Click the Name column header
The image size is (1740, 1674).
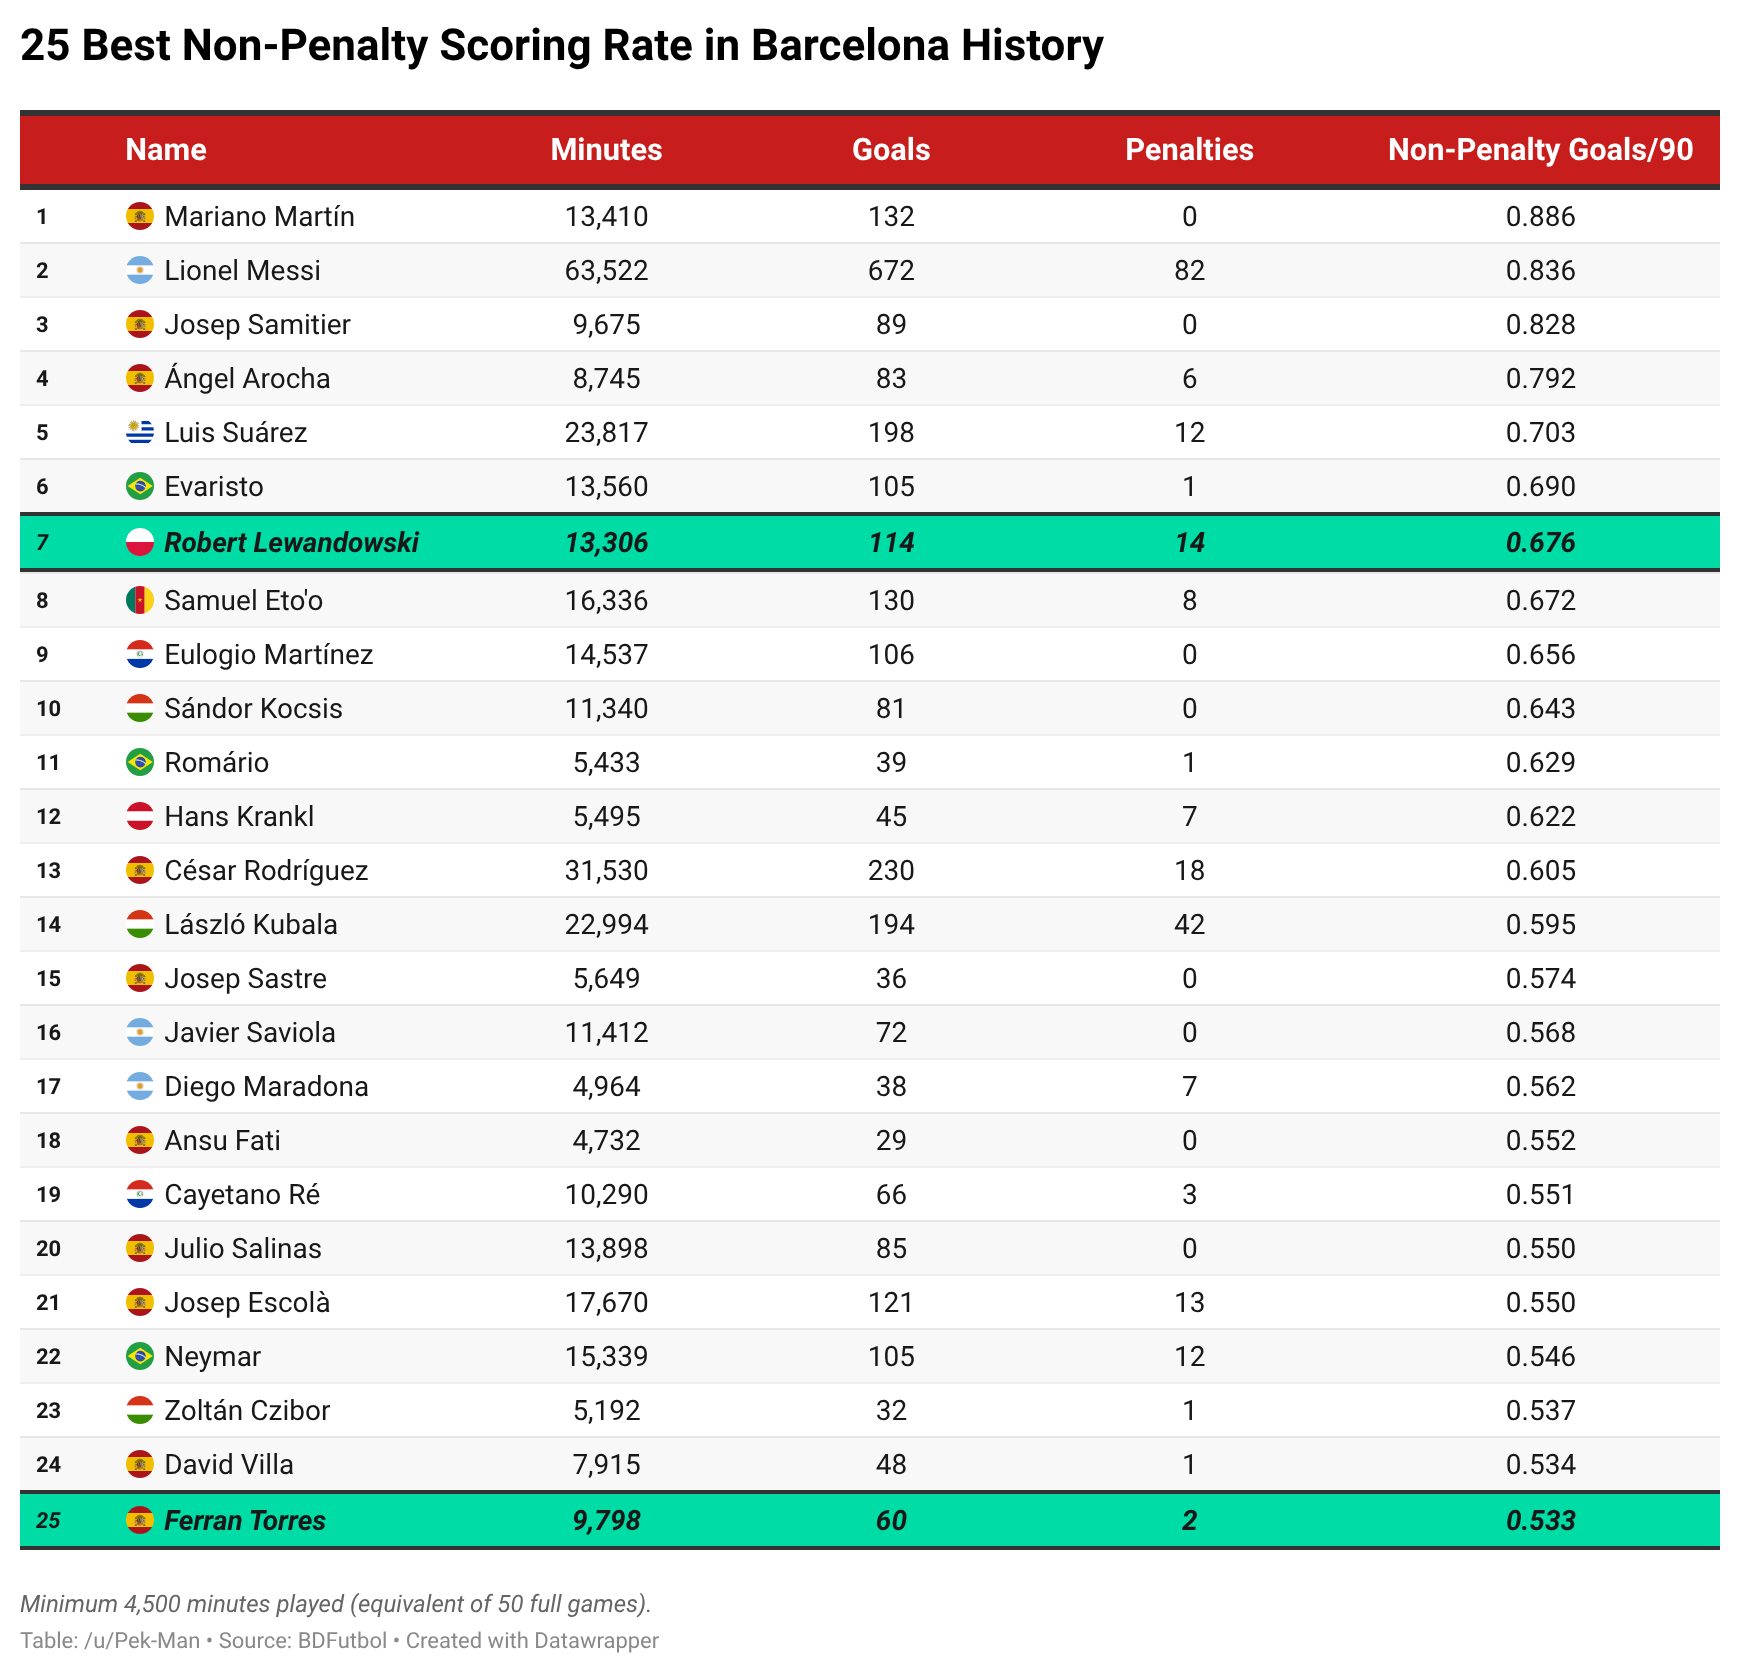(166, 149)
